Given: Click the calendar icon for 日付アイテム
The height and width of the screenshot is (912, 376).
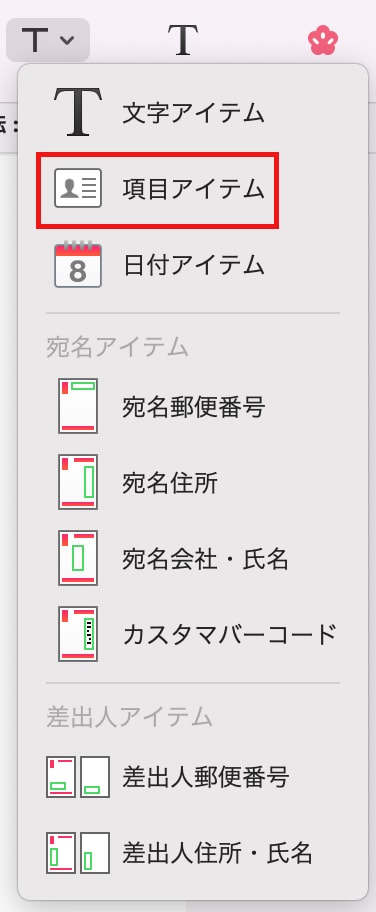Looking at the screenshot, I should (x=78, y=265).
